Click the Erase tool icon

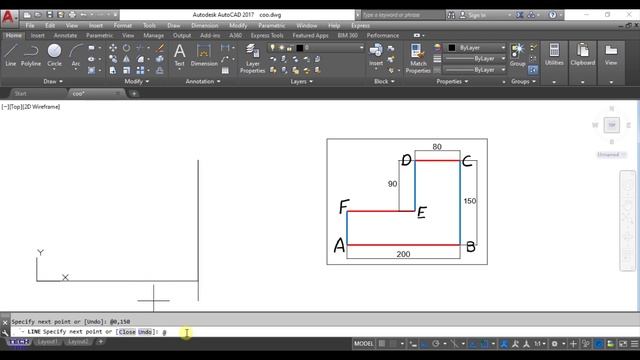(160, 48)
